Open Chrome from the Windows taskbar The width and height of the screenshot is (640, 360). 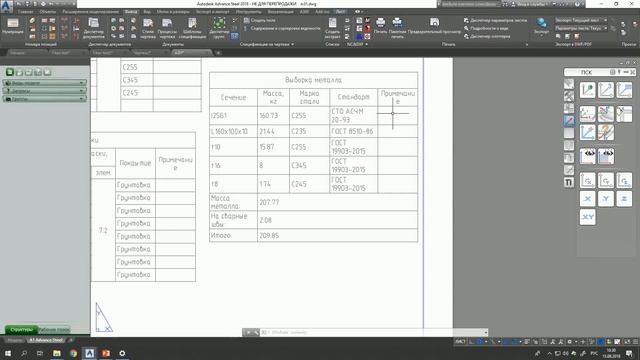click(73, 353)
